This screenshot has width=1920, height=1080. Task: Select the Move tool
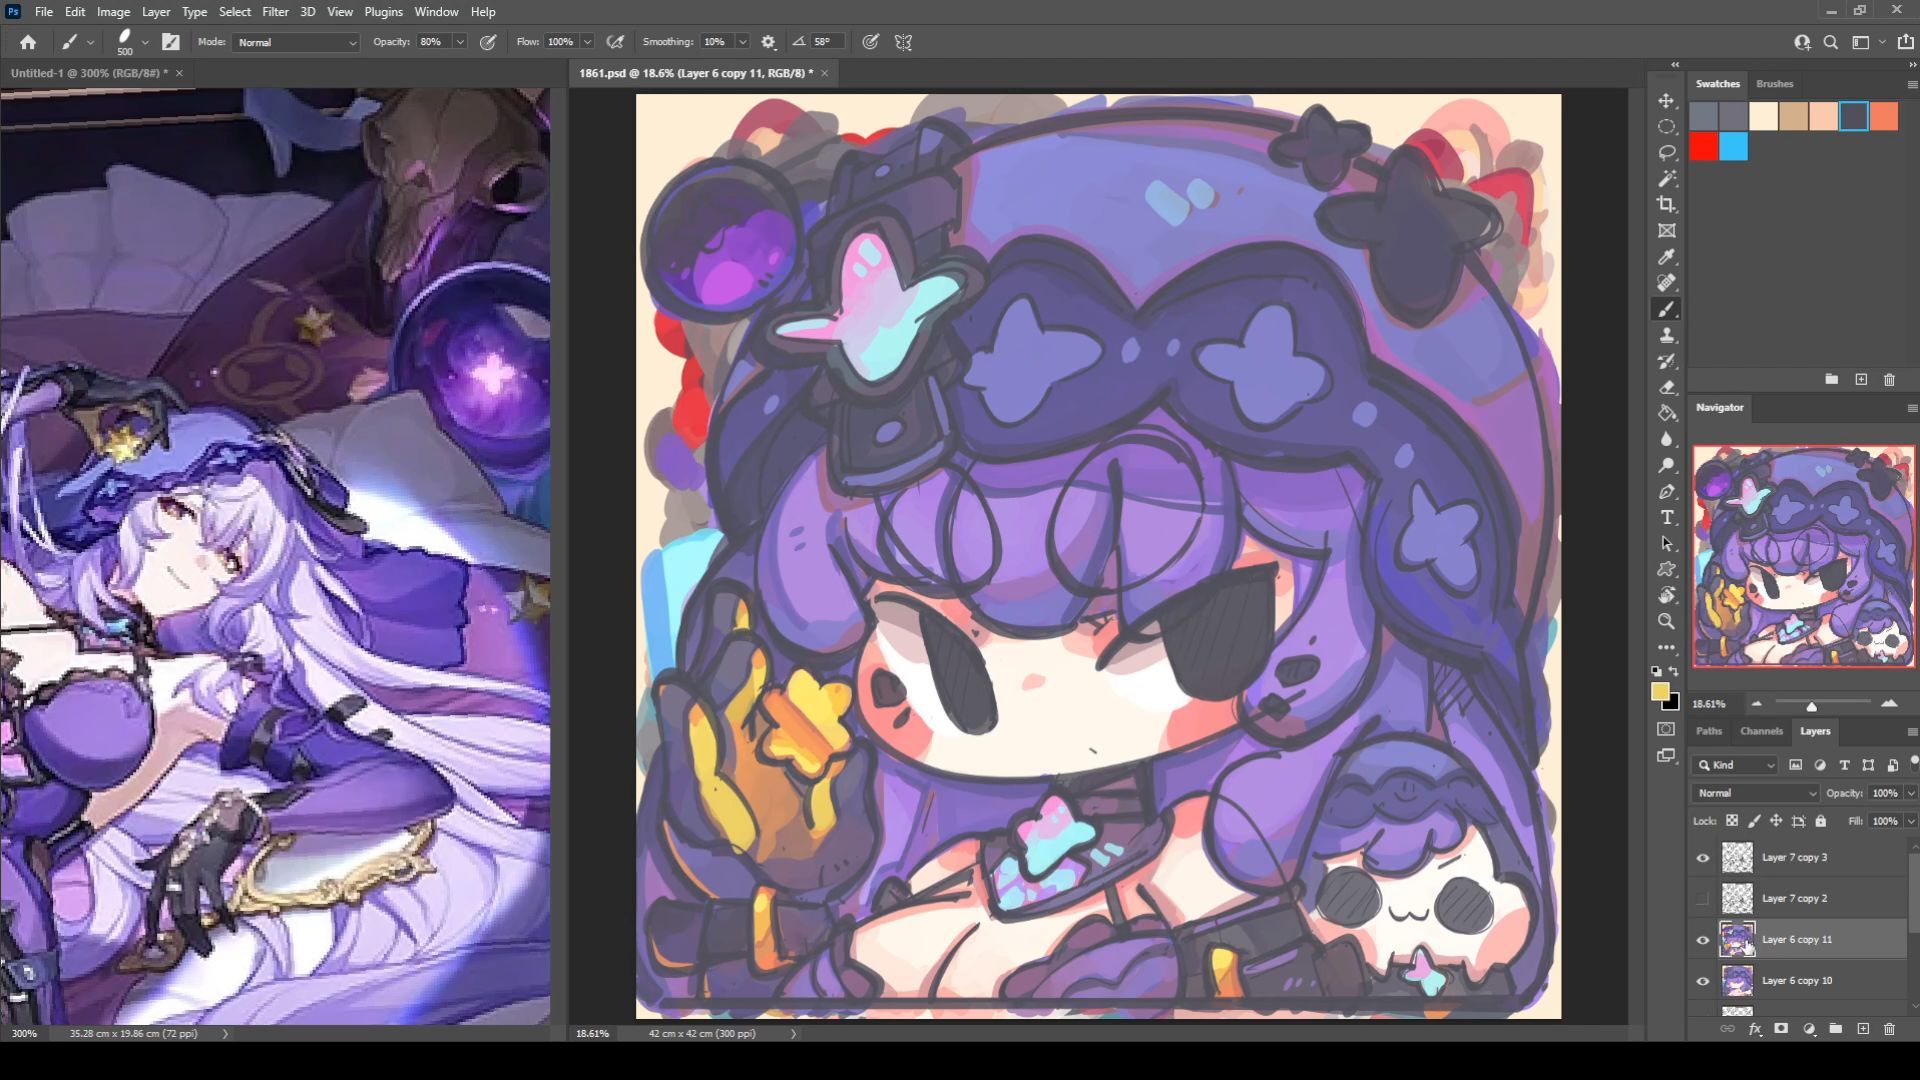point(1666,101)
